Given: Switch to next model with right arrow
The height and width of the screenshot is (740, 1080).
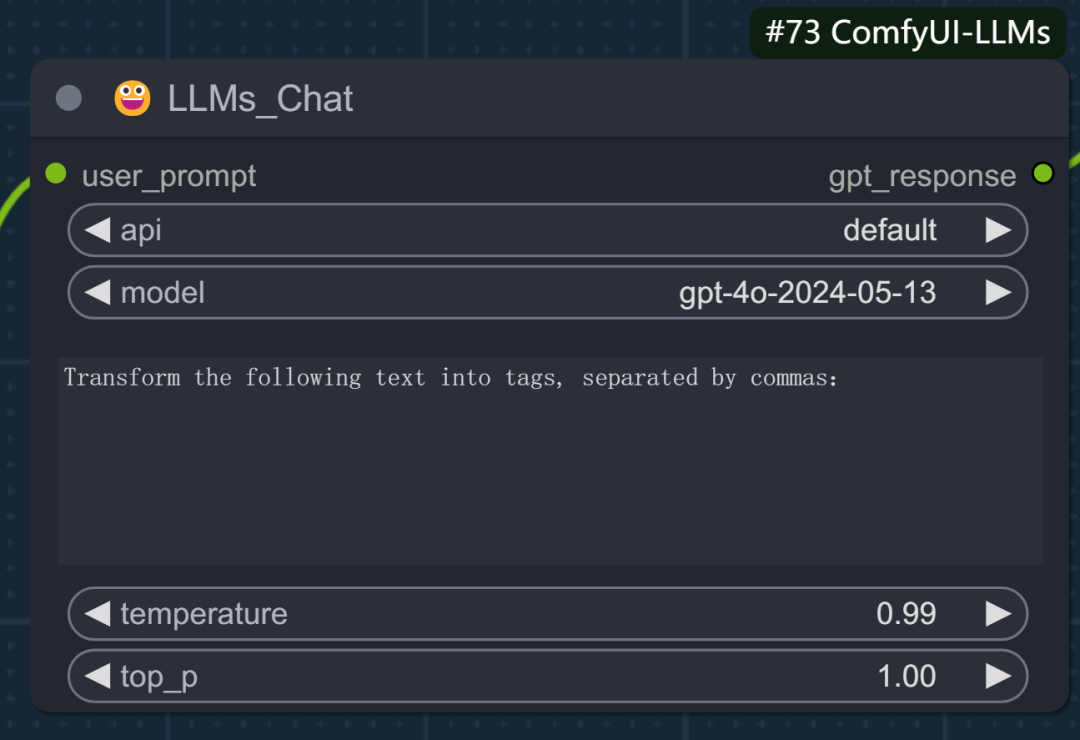Looking at the screenshot, I should [x=998, y=292].
